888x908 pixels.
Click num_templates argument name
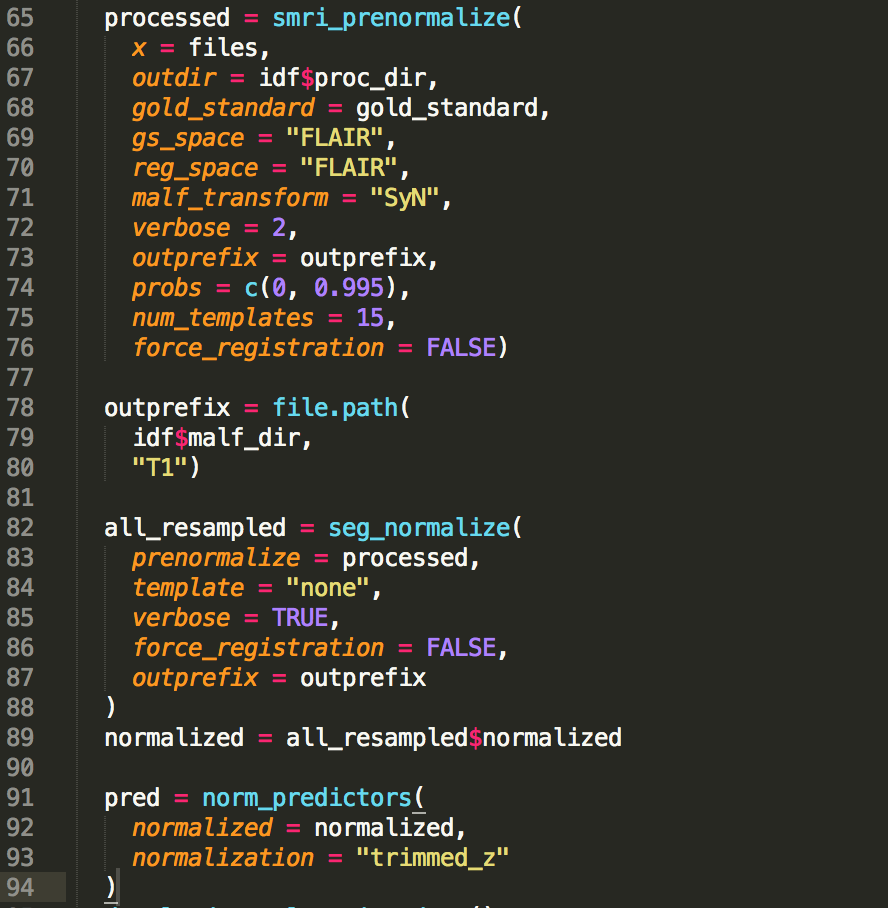tap(223, 318)
